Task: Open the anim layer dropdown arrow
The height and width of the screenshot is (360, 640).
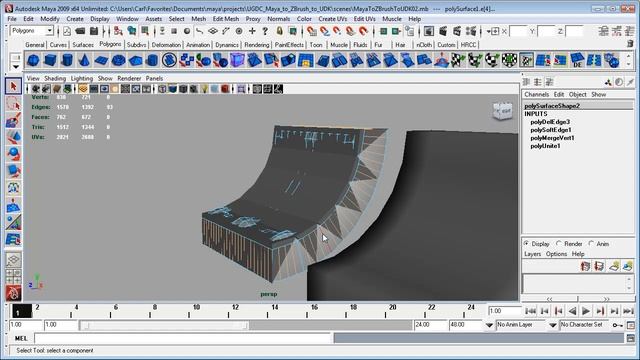Action: coord(489,325)
